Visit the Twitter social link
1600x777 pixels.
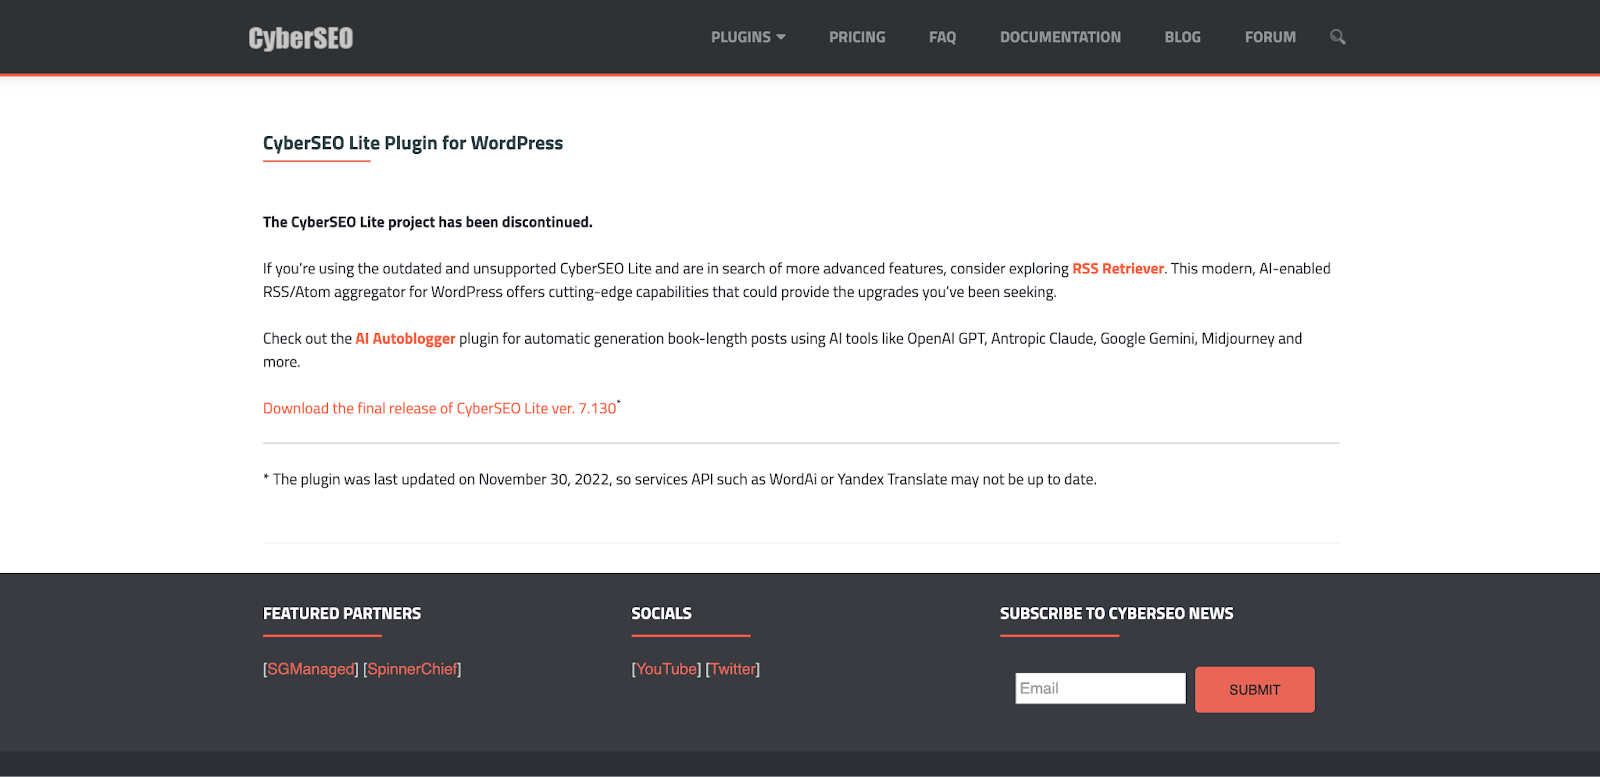[733, 669]
